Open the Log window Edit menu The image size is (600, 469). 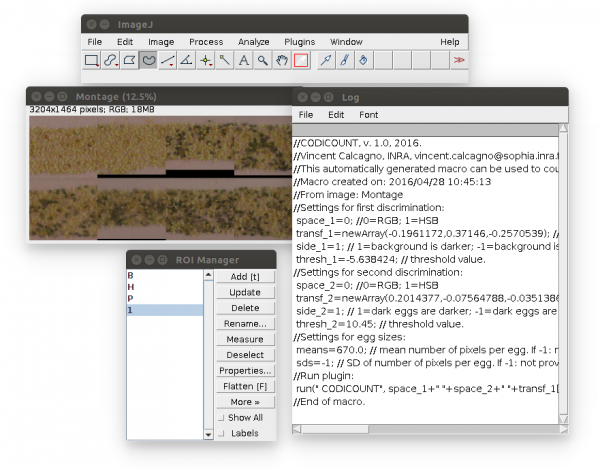coord(336,115)
